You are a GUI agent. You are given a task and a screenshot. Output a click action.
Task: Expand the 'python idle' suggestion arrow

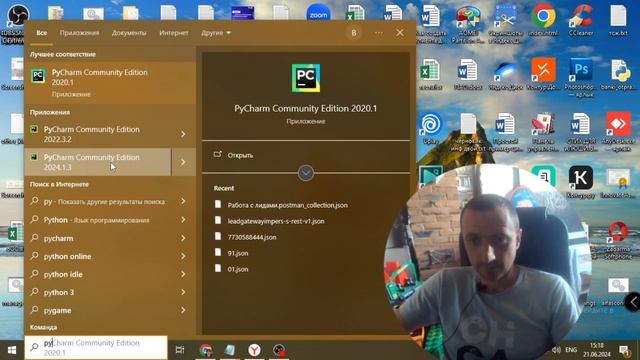click(x=183, y=274)
